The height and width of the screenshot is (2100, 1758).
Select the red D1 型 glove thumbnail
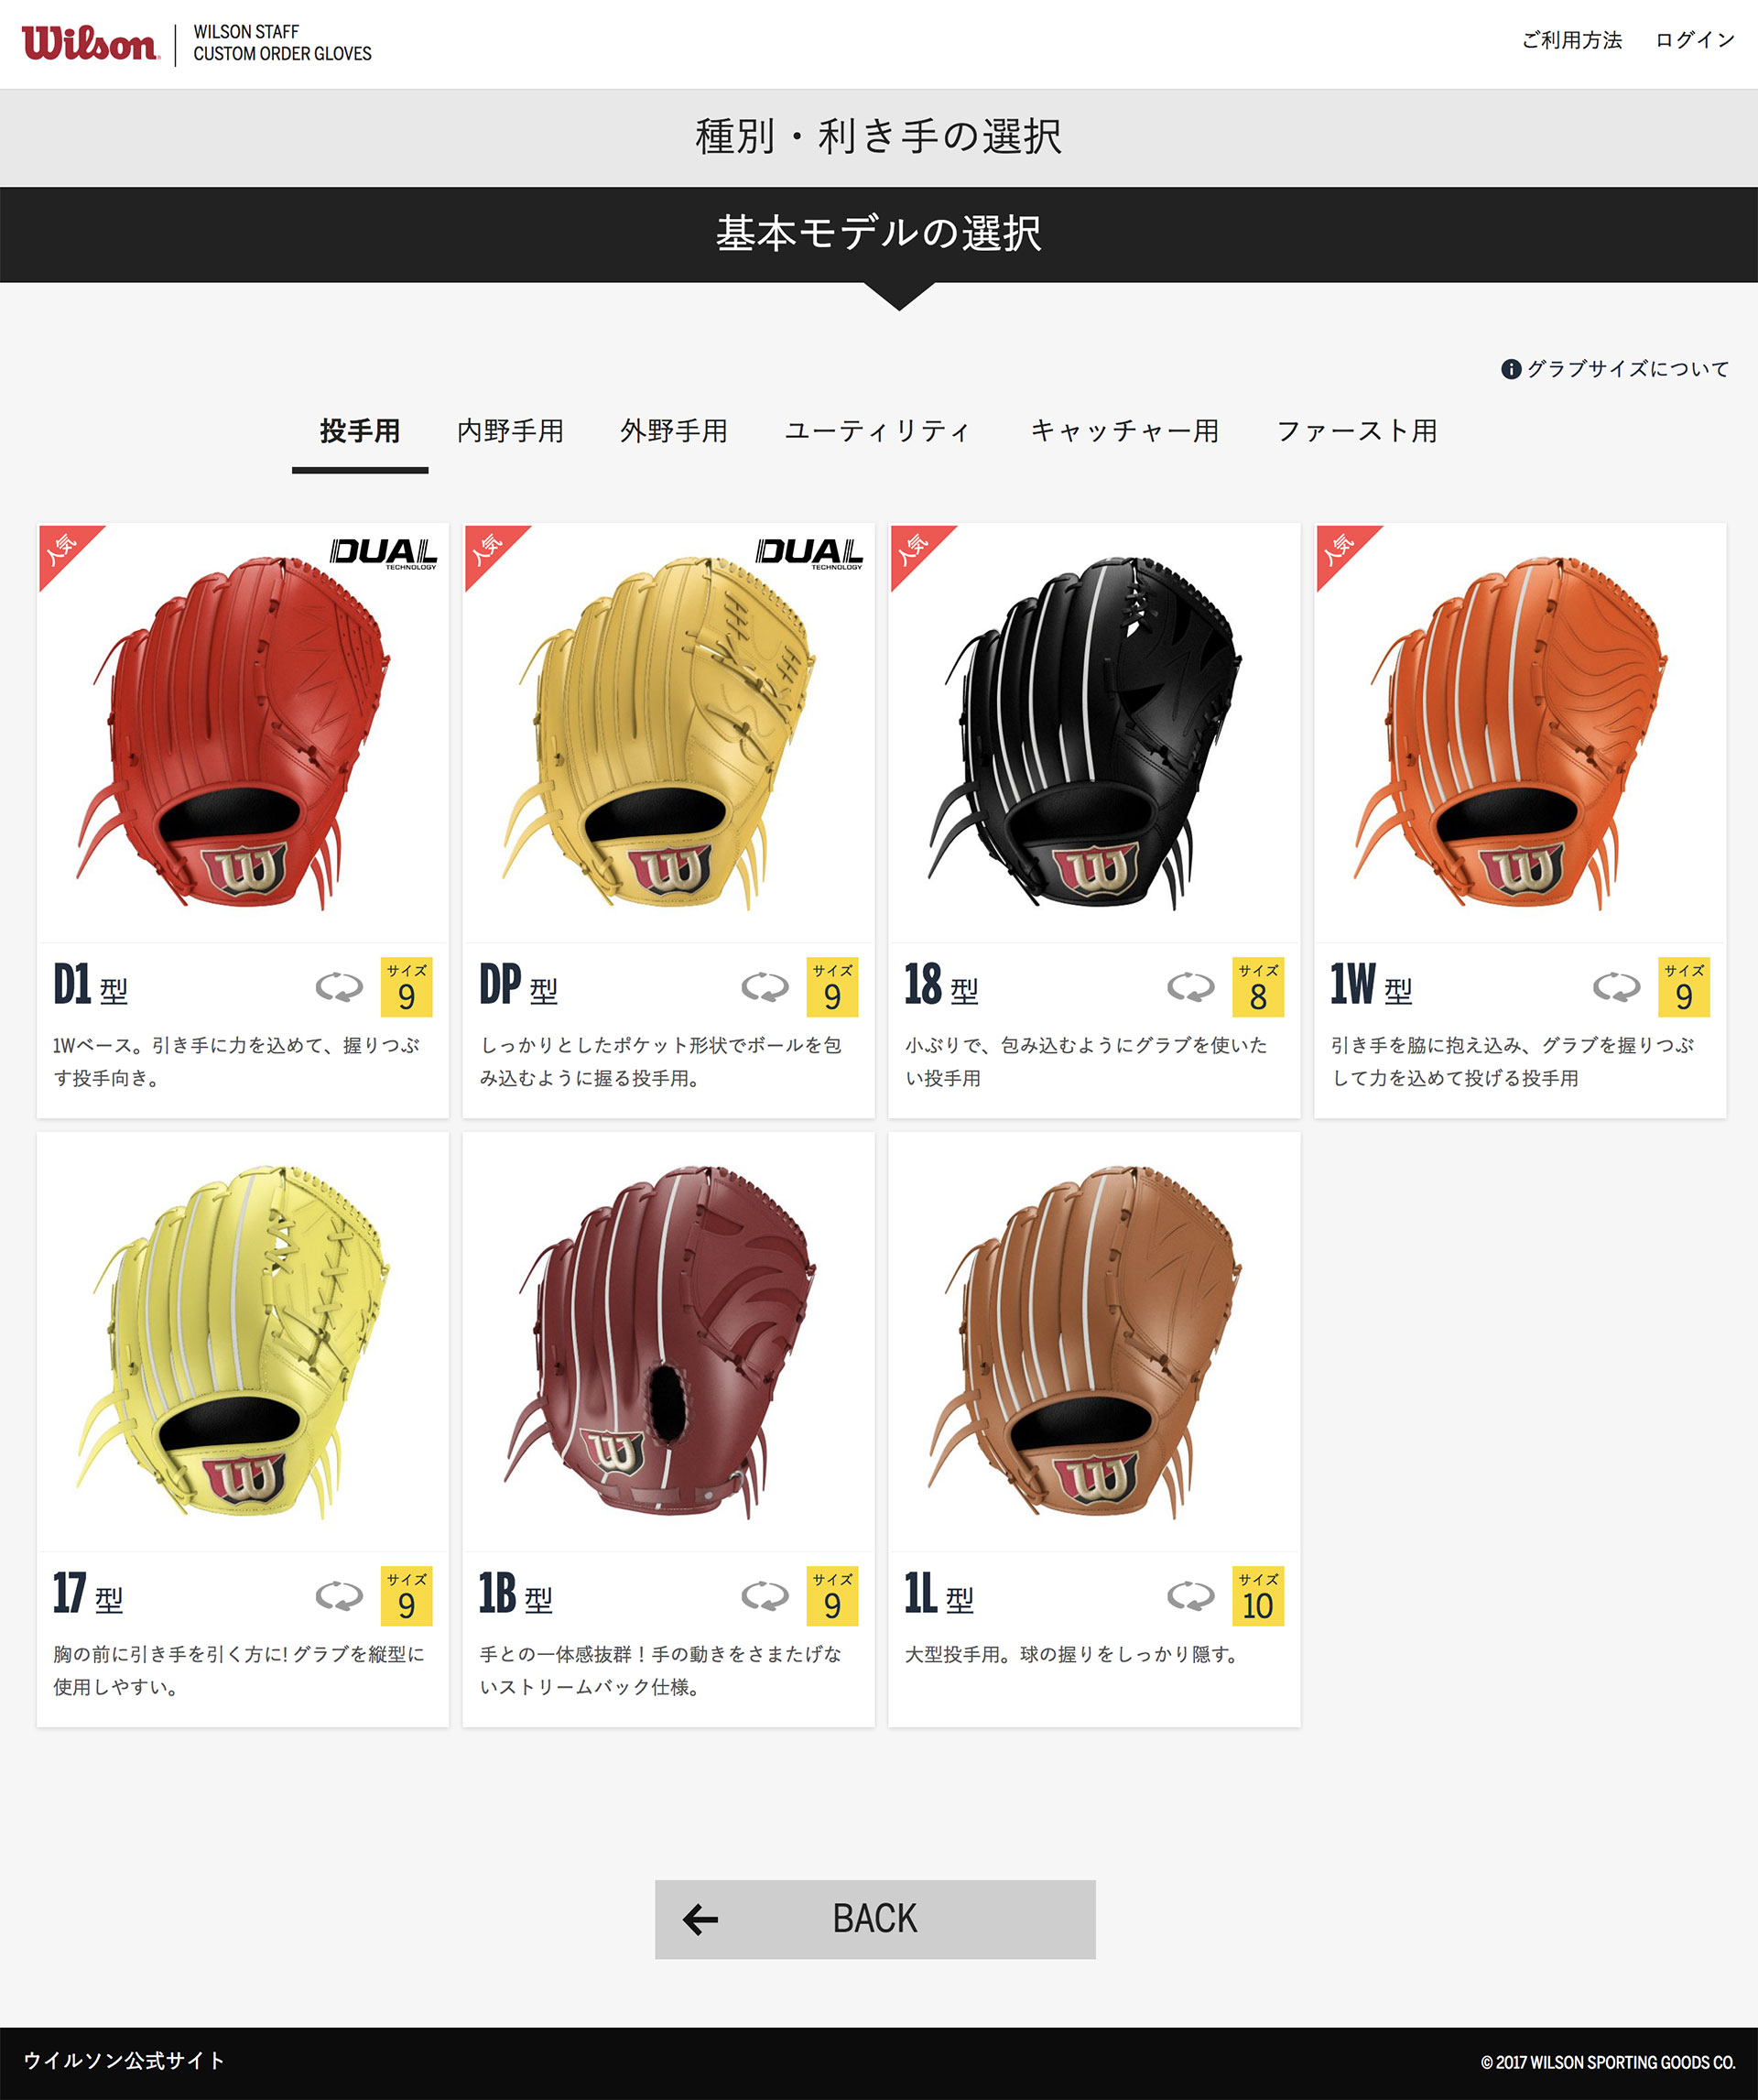point(243,733)
